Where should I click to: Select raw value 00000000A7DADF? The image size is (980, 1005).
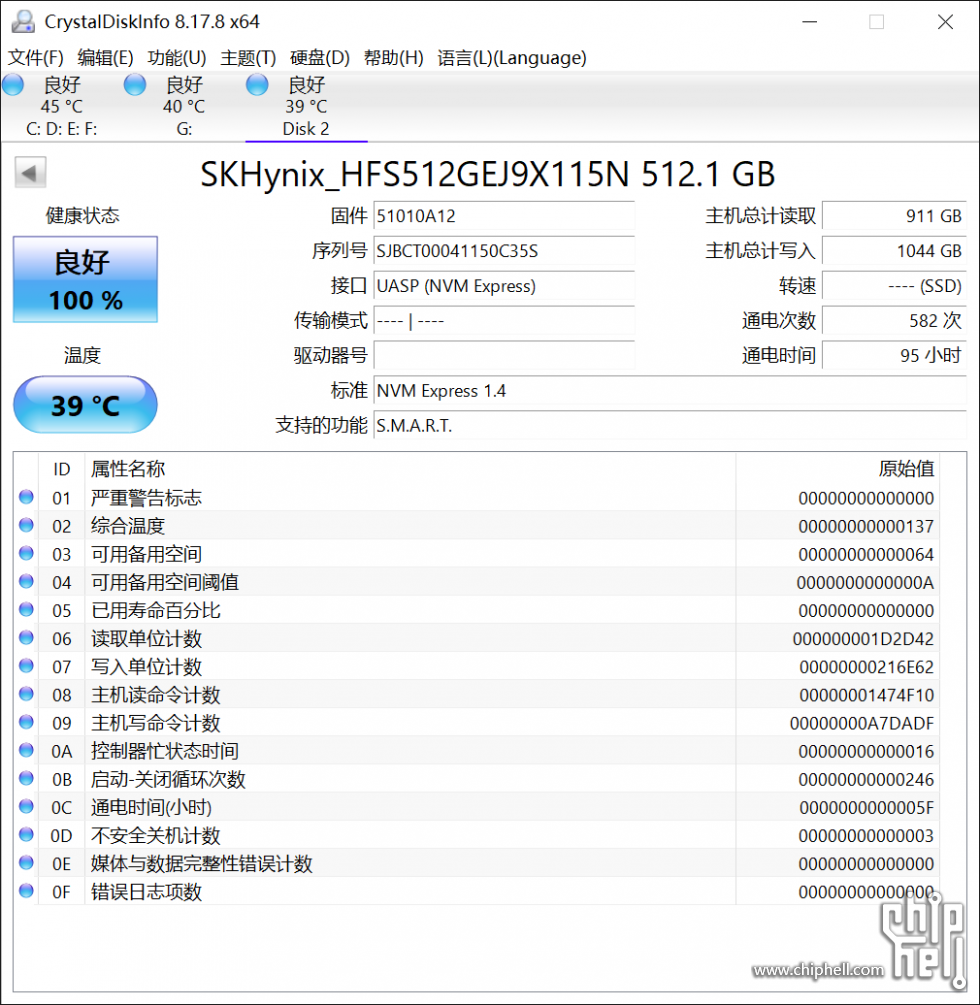(x=862, y=723)
